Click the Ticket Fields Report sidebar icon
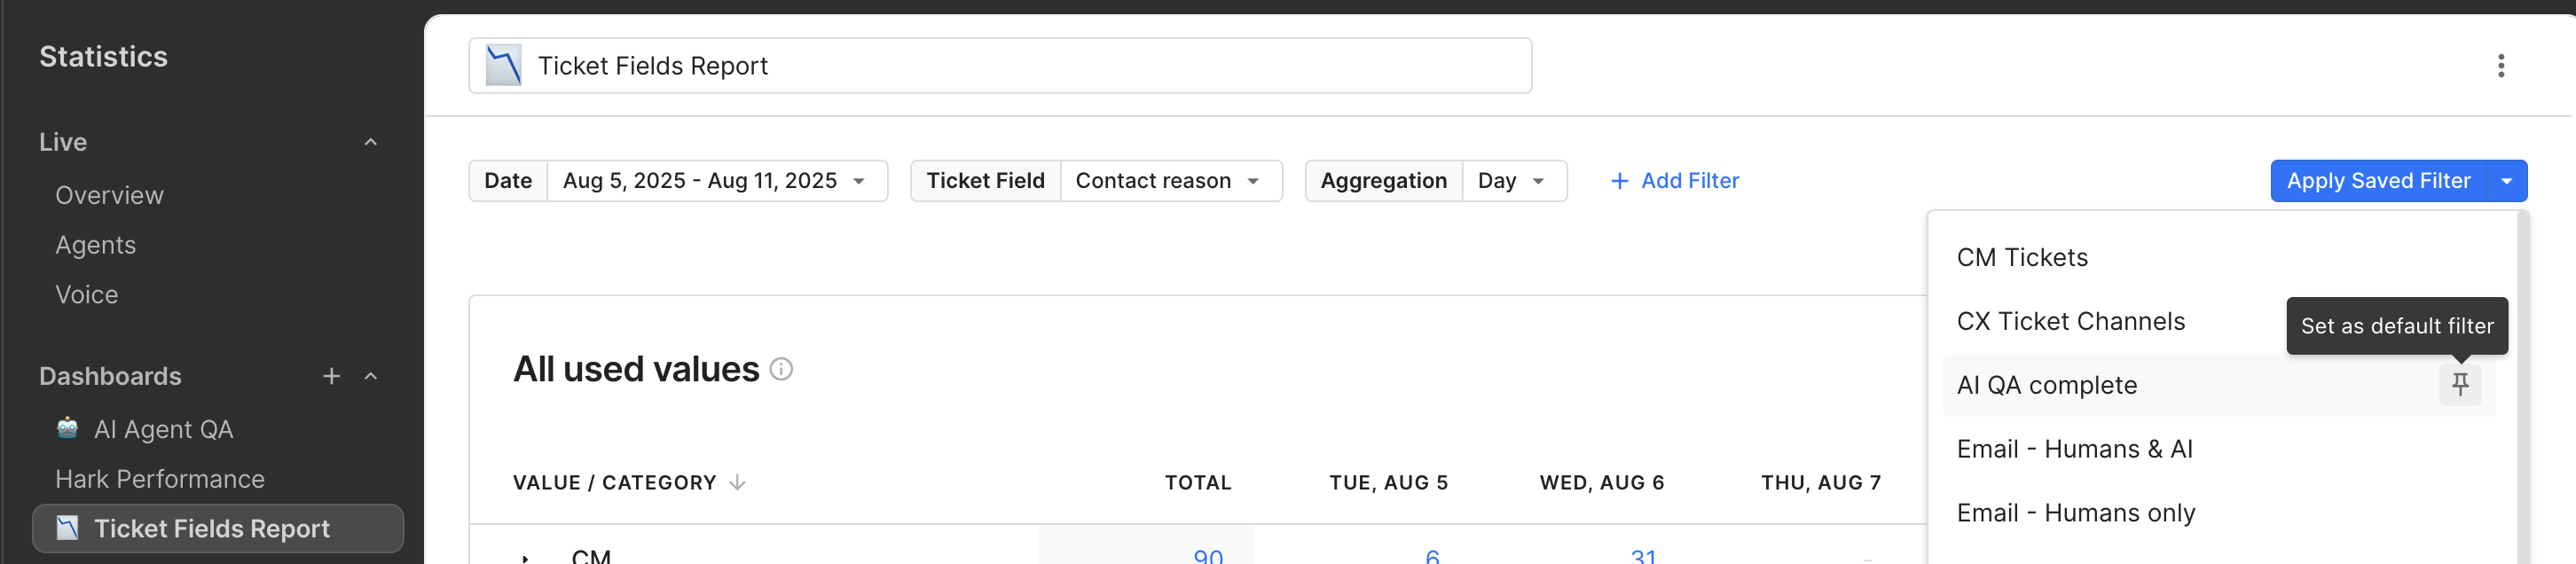 (x=67, y=528)
